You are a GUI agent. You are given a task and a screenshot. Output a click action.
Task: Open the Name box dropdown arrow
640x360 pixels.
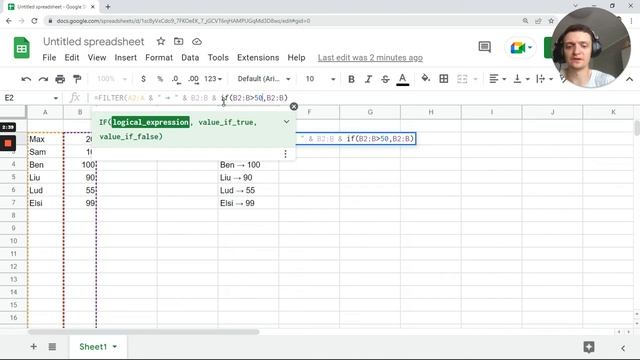(56, 98)
